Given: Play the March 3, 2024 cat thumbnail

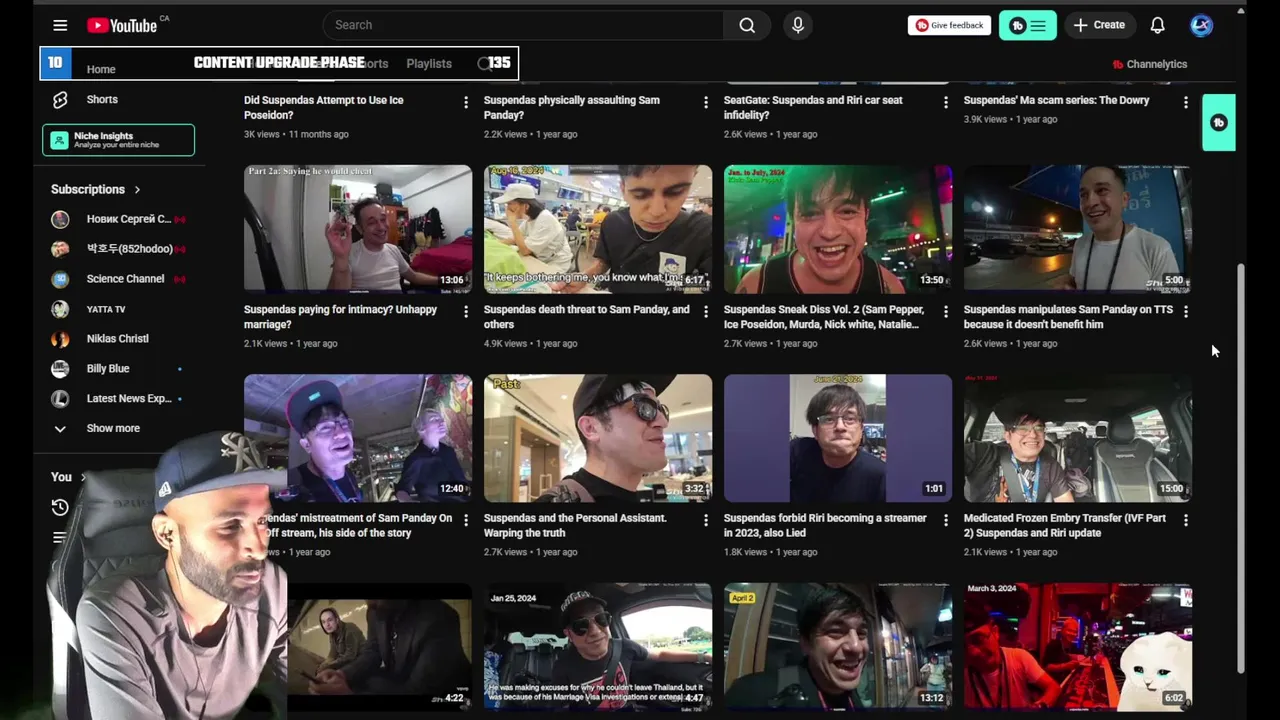Looking at the screenshot, I should coord(1078,647).
